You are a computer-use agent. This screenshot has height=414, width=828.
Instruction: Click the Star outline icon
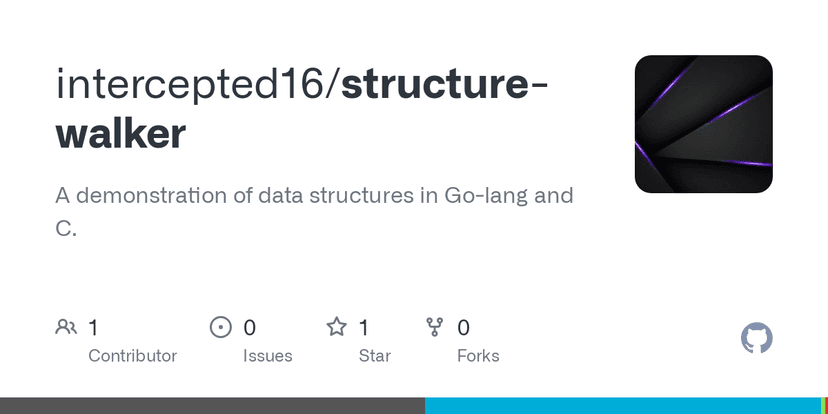tap(337, 327)
